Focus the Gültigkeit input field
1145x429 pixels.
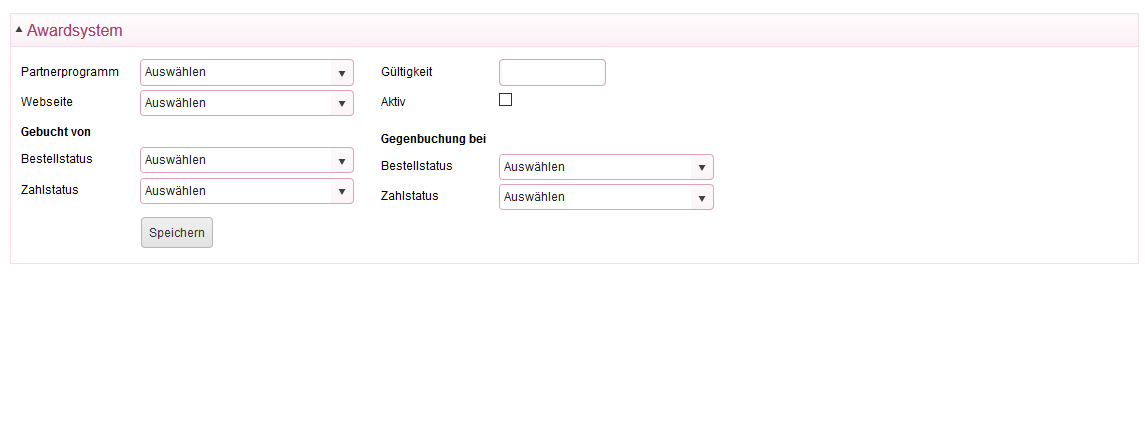pyautogui.click(x=552, y=72)
